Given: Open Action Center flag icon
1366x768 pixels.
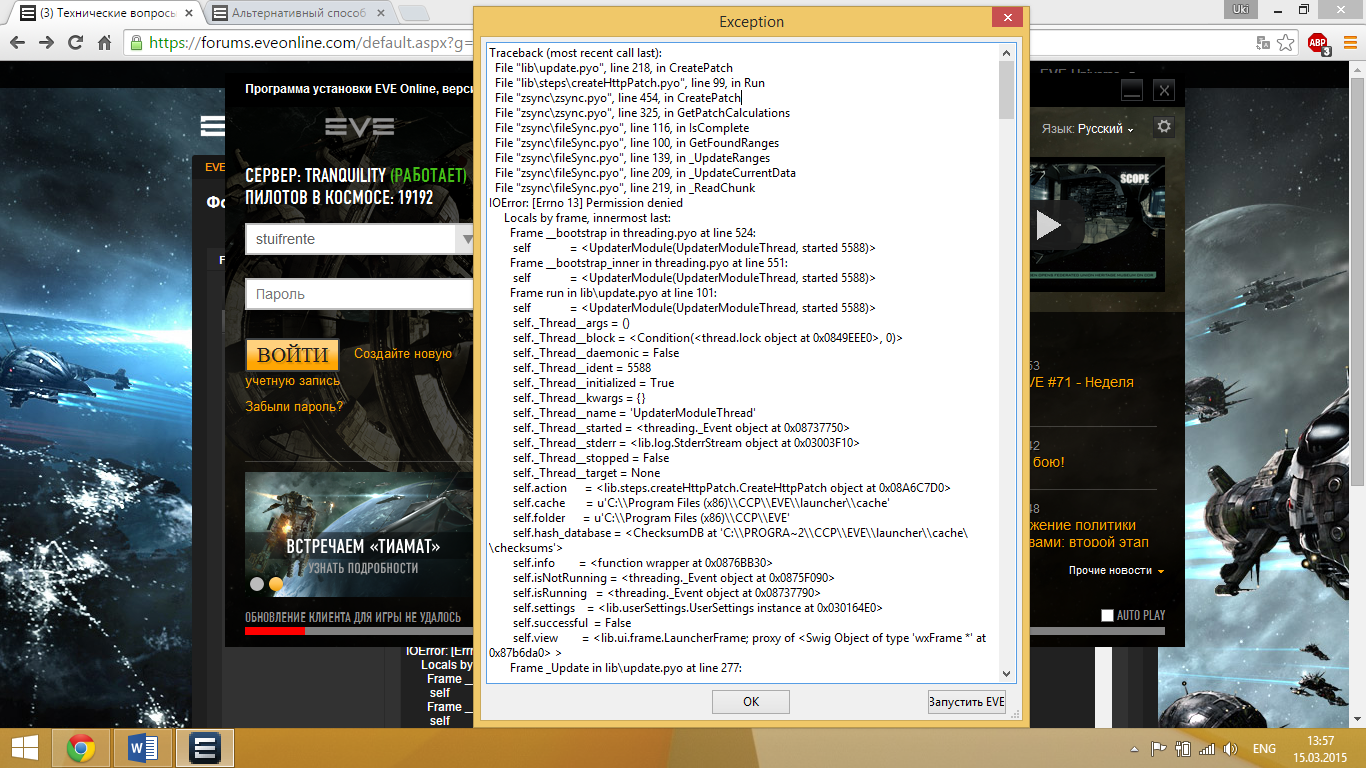Looking at the screenshot, I should [x=1159, y=748].
